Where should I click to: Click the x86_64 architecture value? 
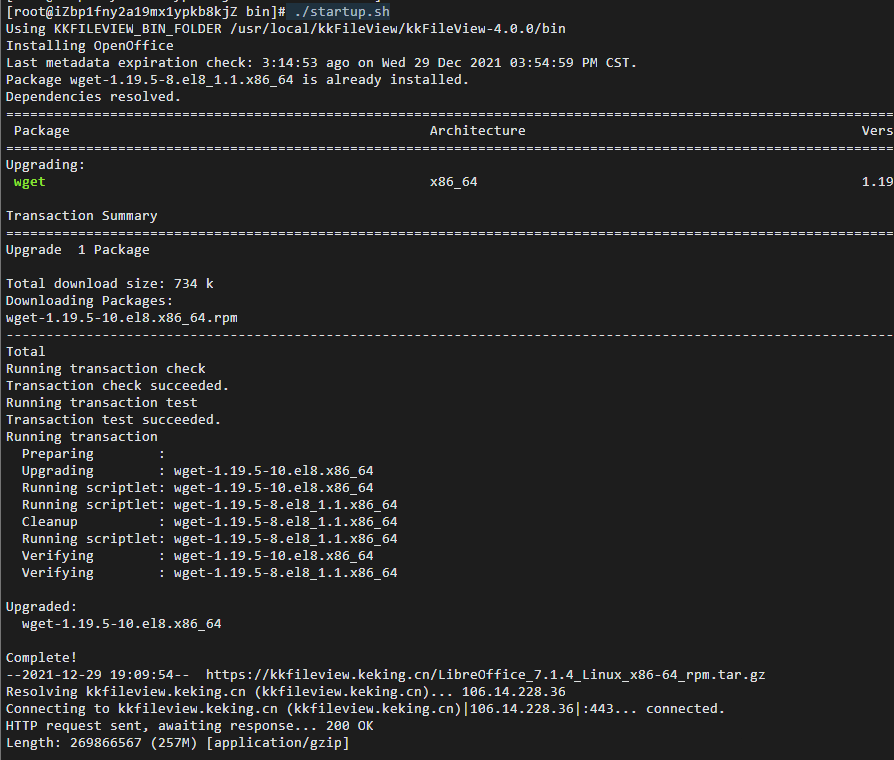point(454,182)
